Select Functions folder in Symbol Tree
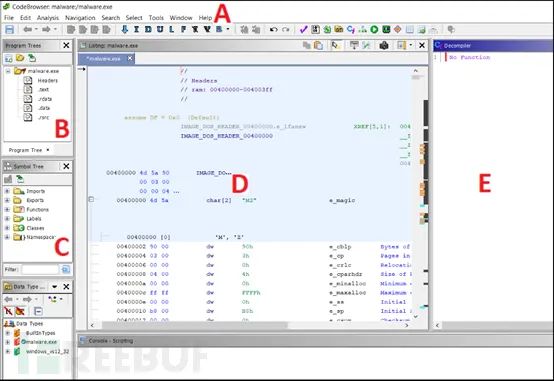Screen dimensions: 554x381 (x=37, y=209)
